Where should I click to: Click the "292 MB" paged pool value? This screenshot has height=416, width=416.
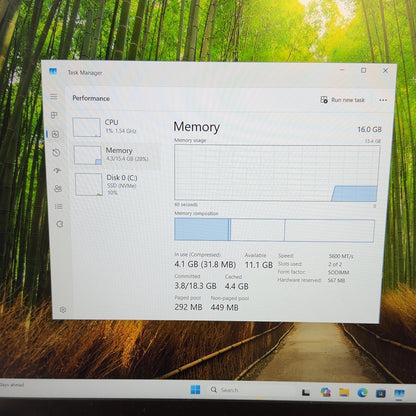tap(188, 307)
